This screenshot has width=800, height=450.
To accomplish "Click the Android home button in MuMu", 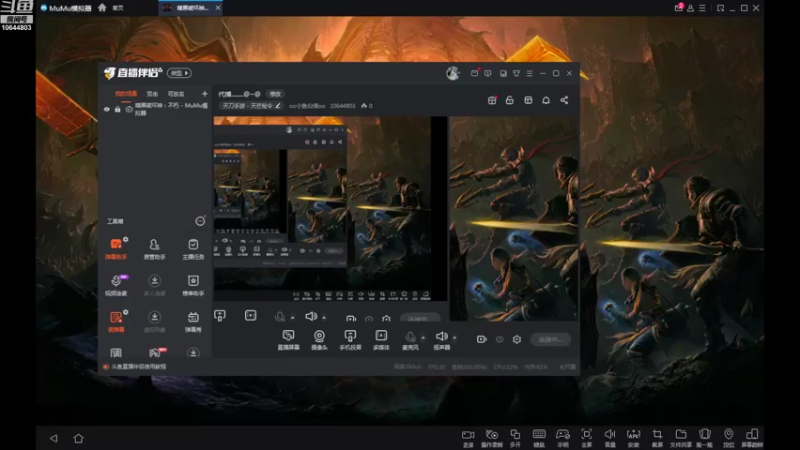I will [x=78, y=438].
